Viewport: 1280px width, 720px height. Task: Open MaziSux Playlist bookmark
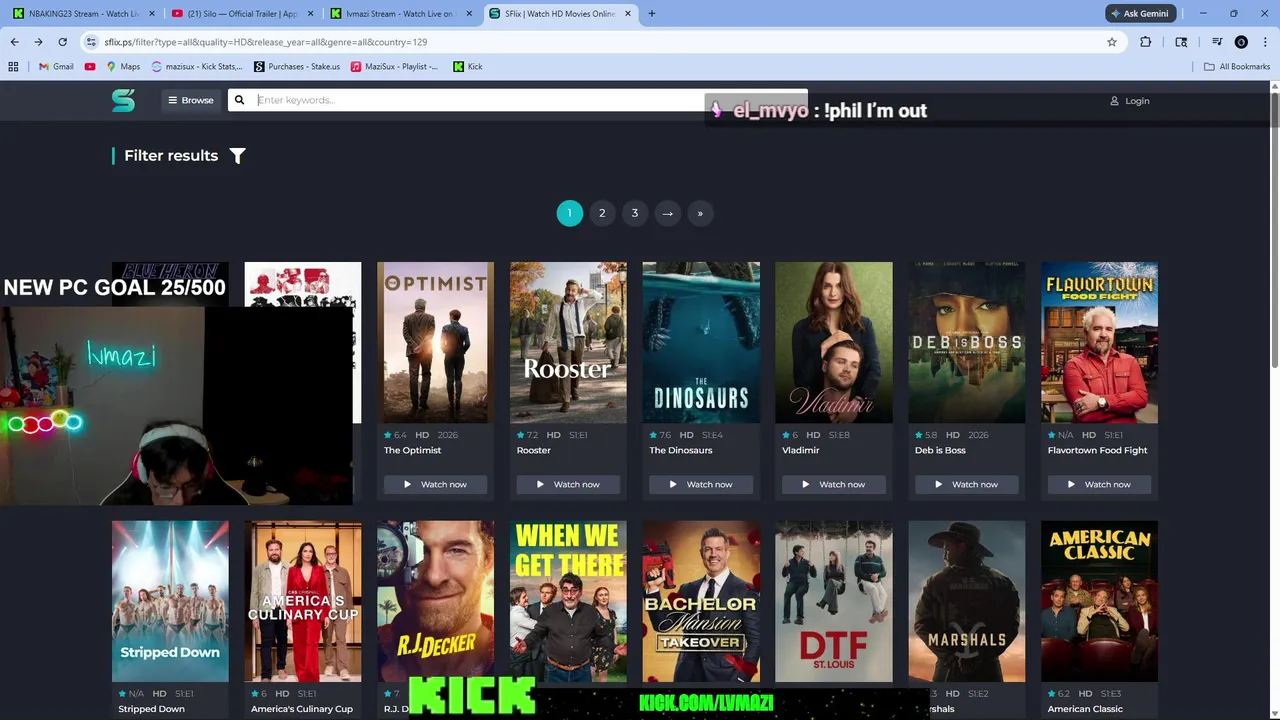(394, 67)
